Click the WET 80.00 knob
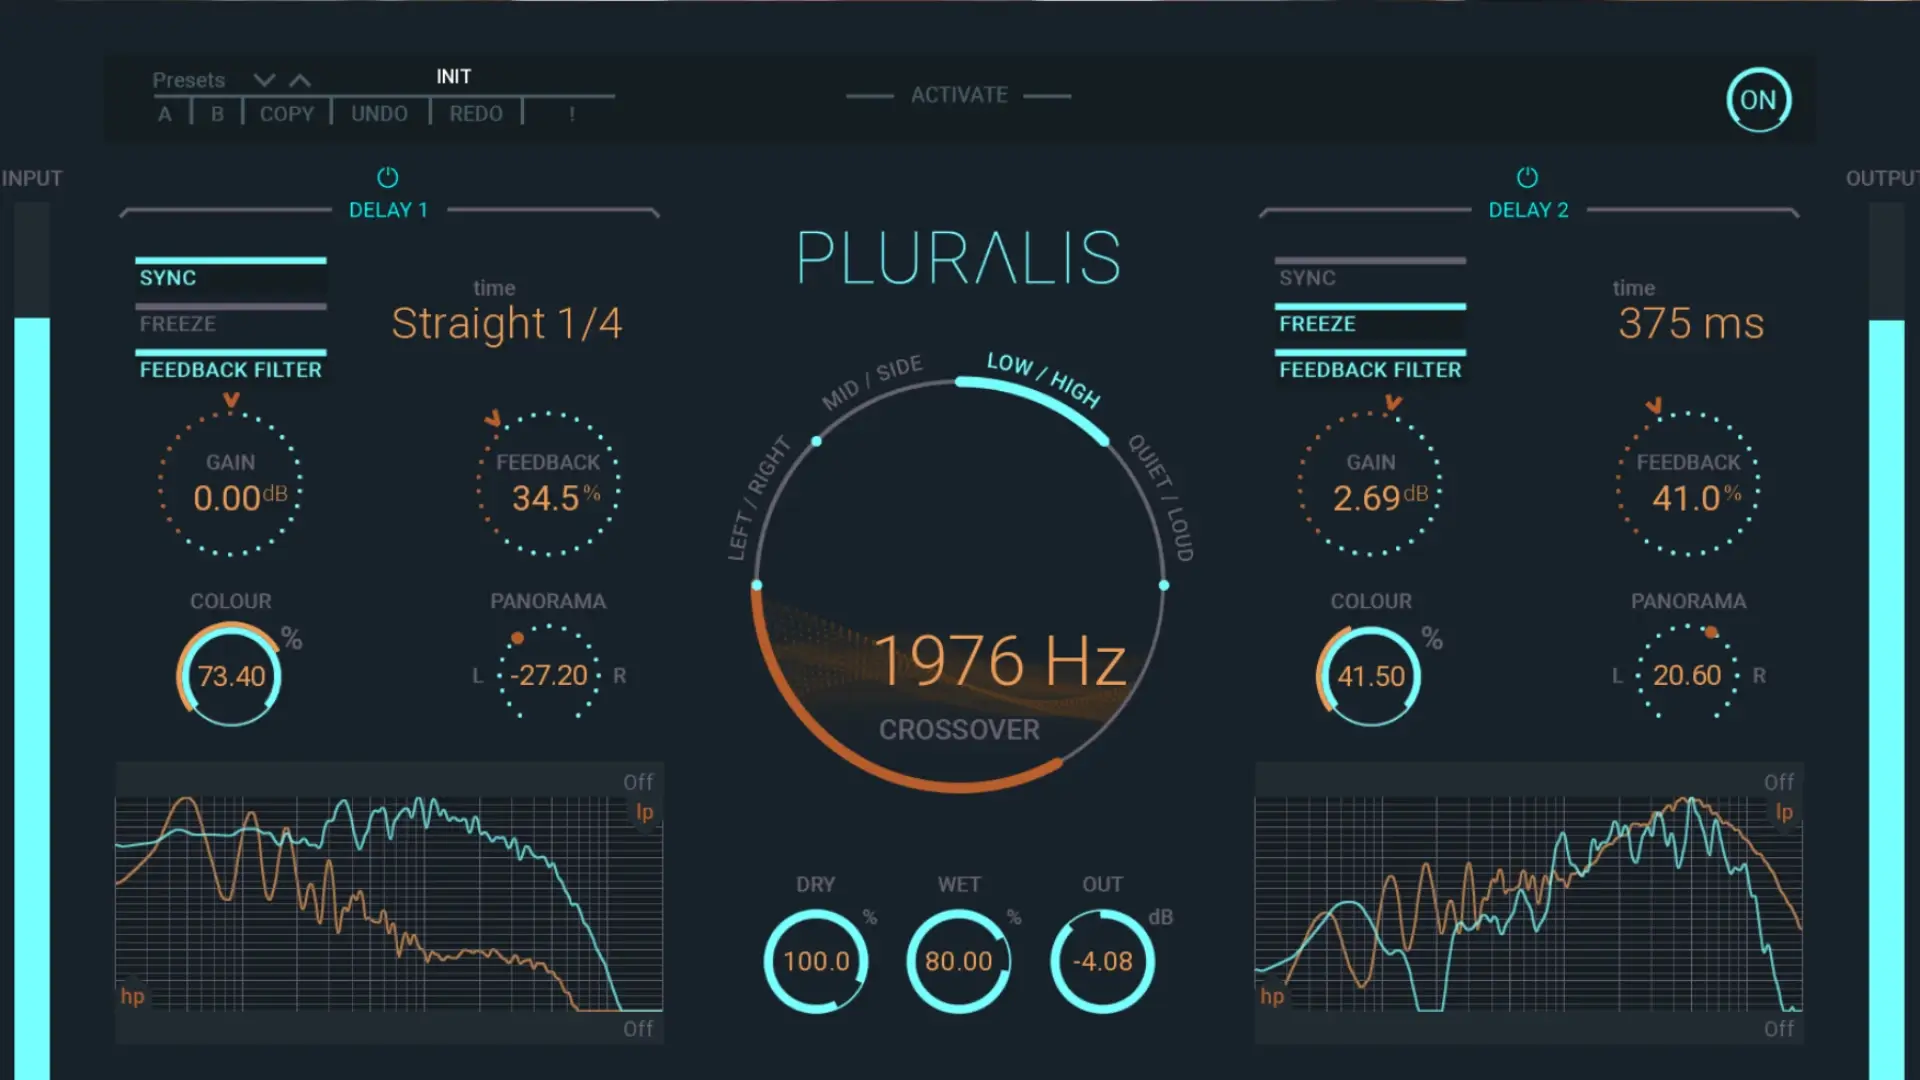The image size is (1920, 1080). 958,961
